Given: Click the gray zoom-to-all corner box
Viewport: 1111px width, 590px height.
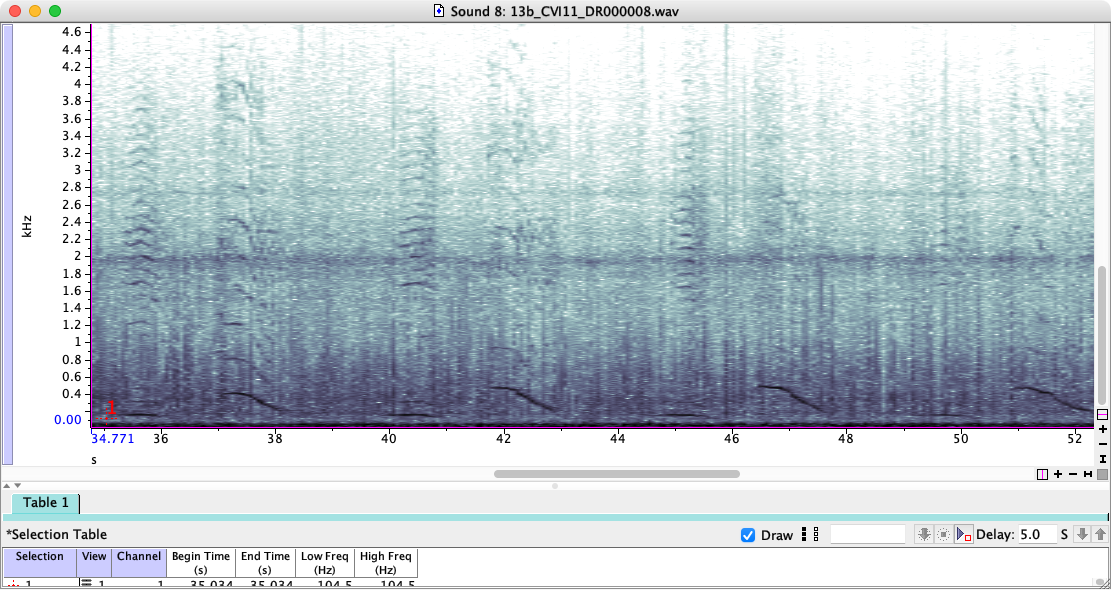Looking at the screenshot, I should [x=1102, y=474].
